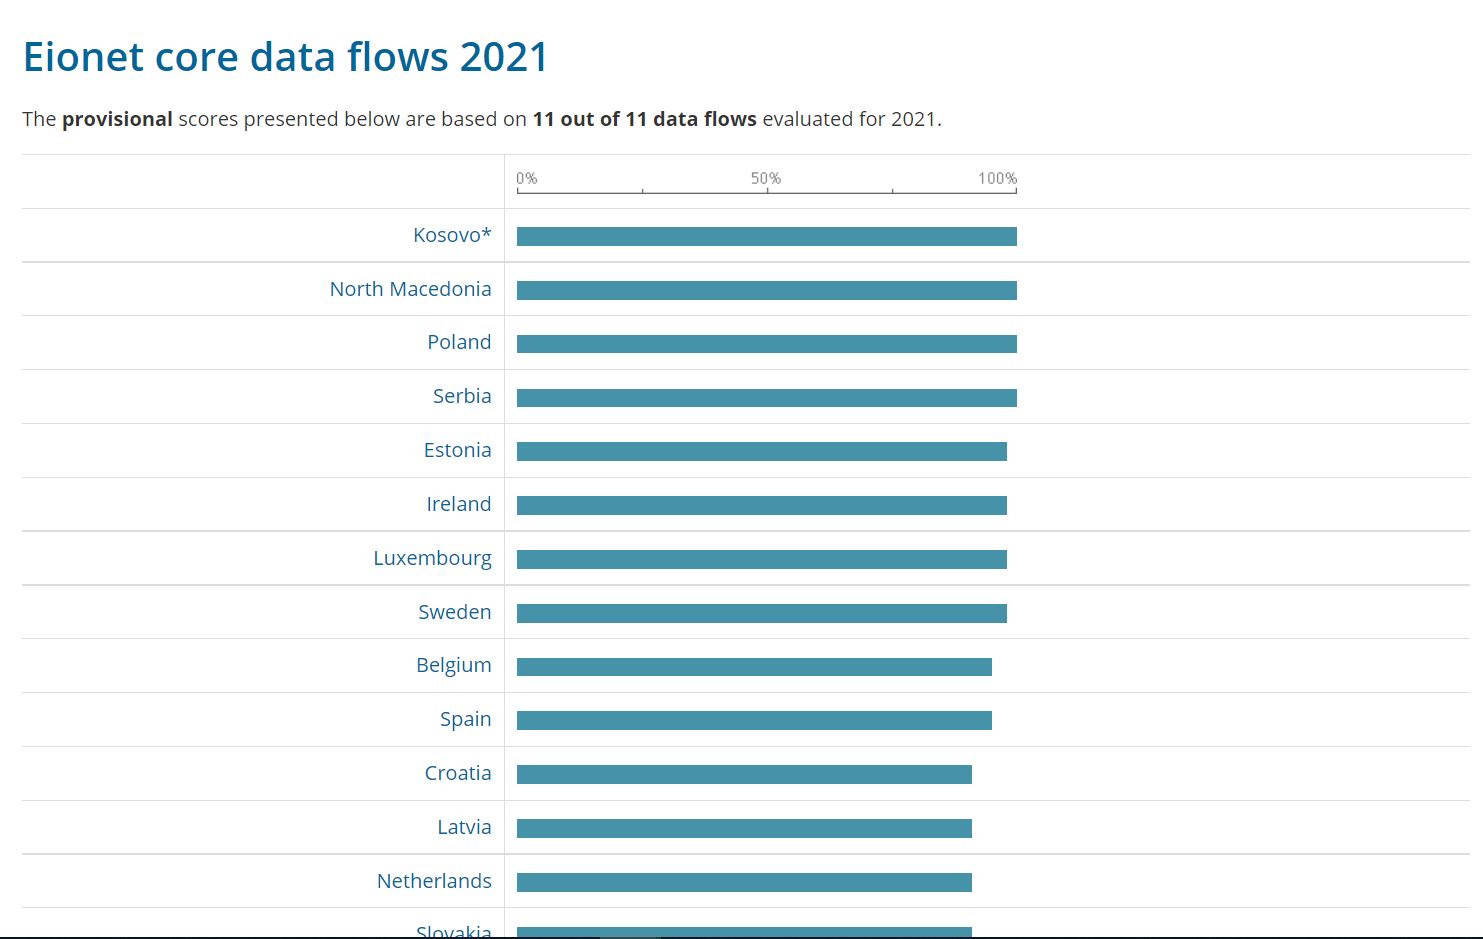Image resolution: width=1483 pixels, height=939 pixels.
Task: Select the Croatia score bar
Action: (744, 775)
